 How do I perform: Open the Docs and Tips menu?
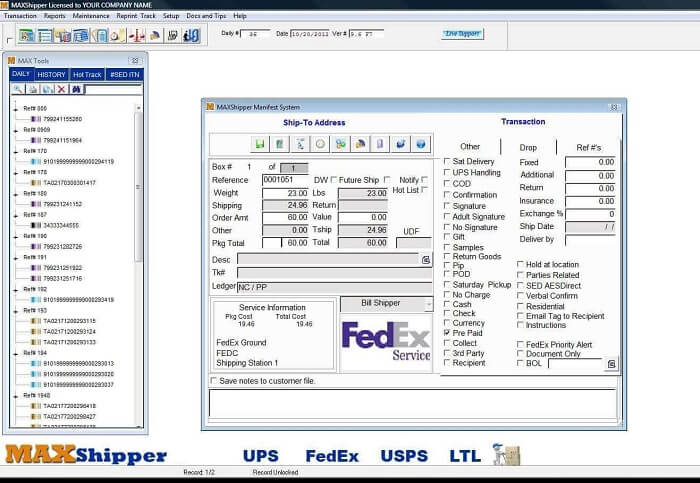click(206, 16)
